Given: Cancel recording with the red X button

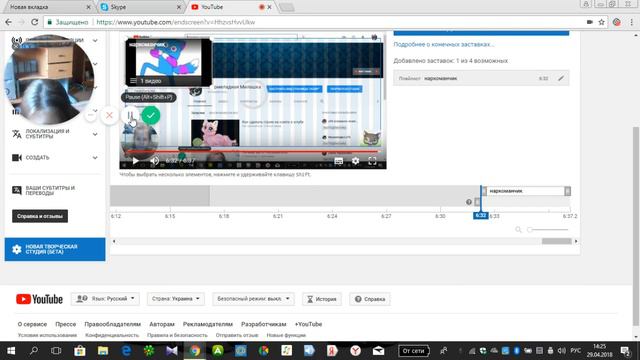Looking at the screenshot, I should point(109,116).
